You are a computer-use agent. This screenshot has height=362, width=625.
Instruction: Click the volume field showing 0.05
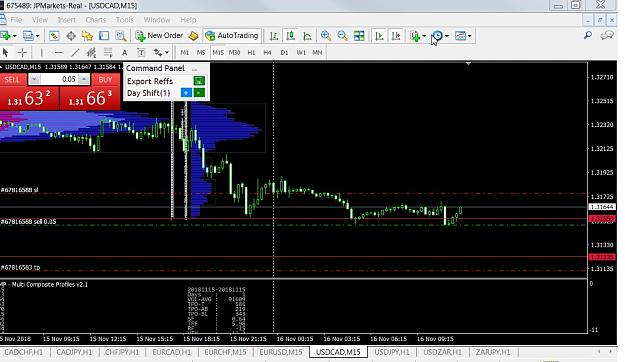tap(59, 79)
